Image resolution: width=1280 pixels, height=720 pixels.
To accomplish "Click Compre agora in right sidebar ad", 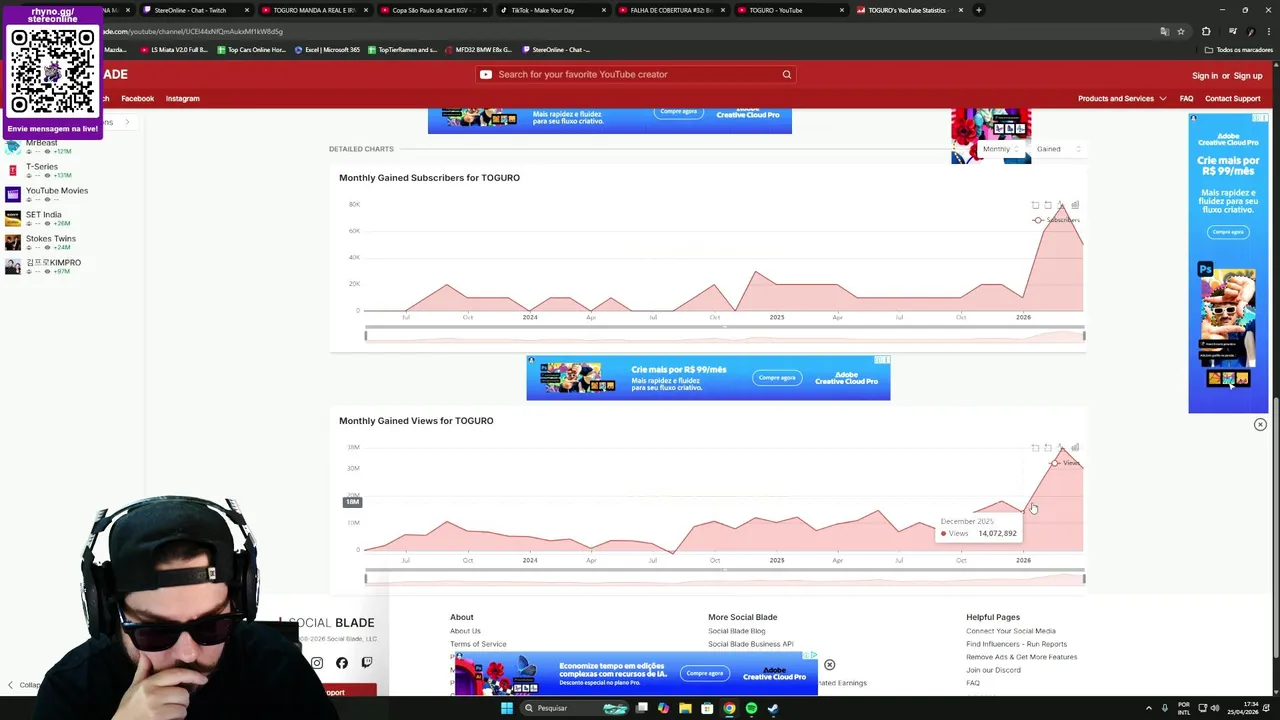I will (1227, 232).
